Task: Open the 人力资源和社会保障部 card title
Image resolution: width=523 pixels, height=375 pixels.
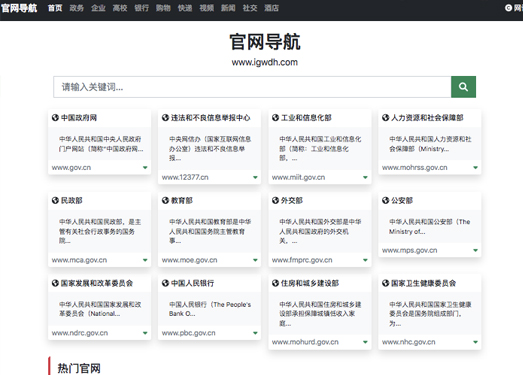Action: [x=427, y=117]
